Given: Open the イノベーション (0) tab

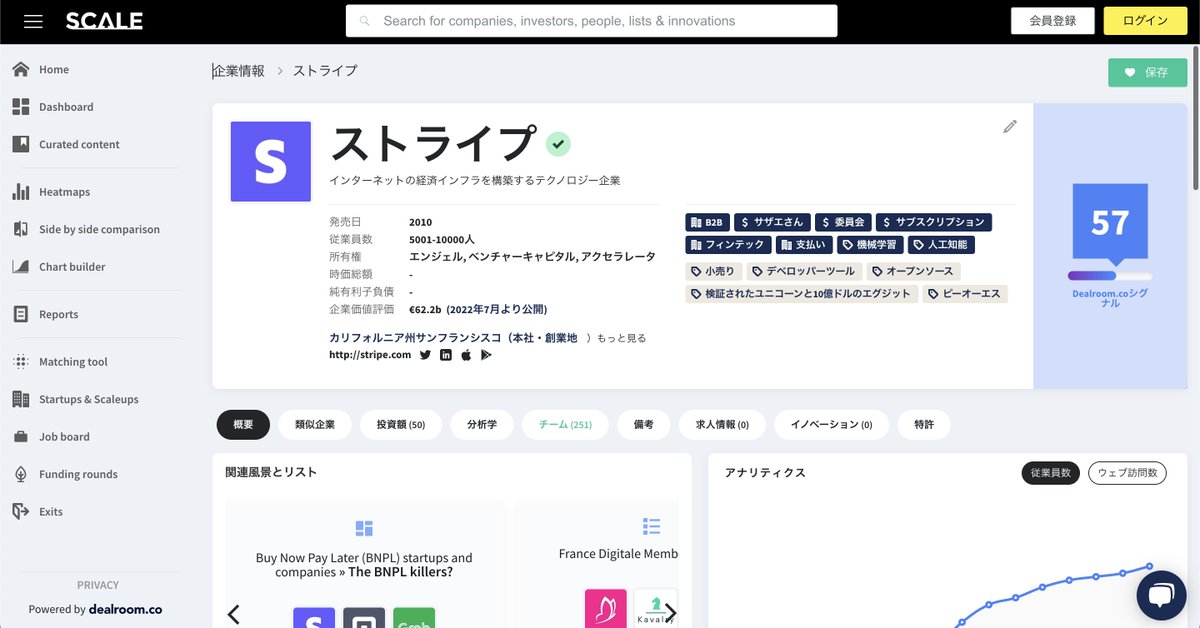Looking at the screenshot, I should [x=831, y=425].
